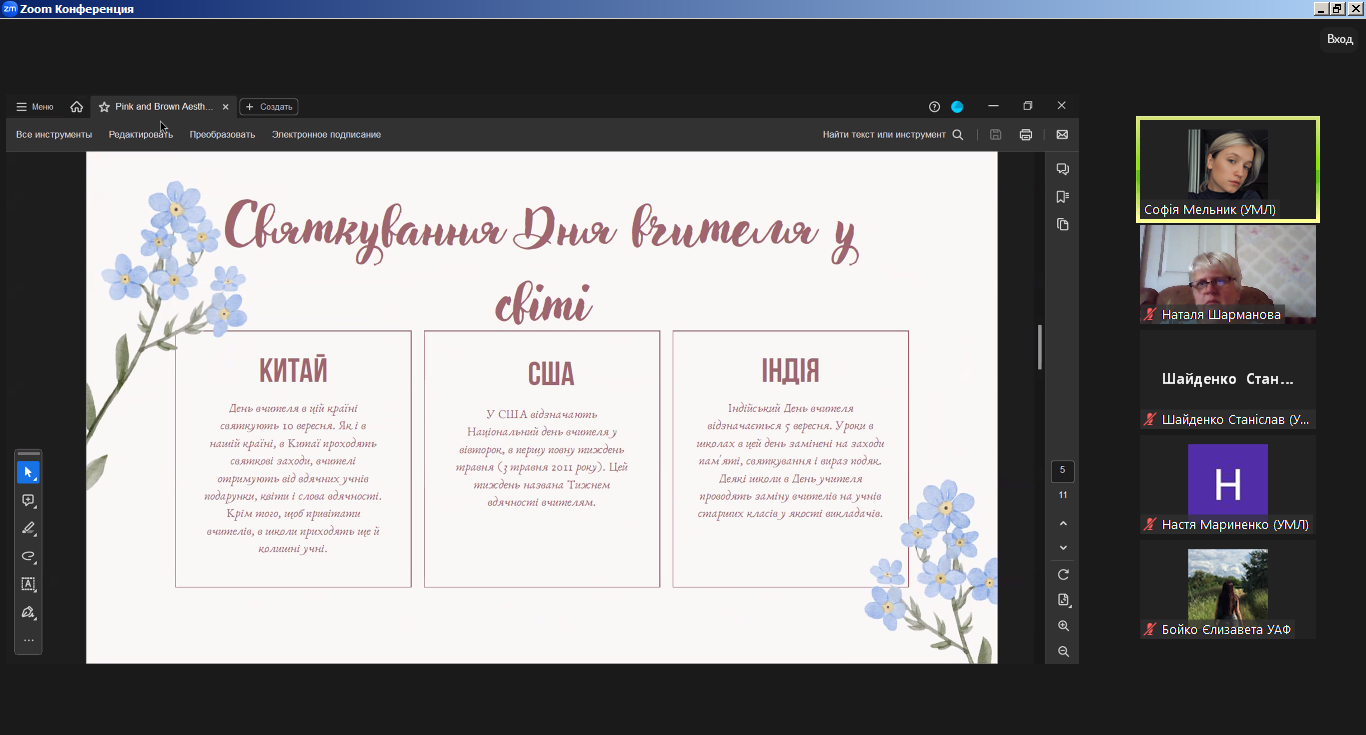This screenshot has height=735, width=1366.
Task: Select Наталя Шарманова video thumbnail
Action: [1228, 274]
